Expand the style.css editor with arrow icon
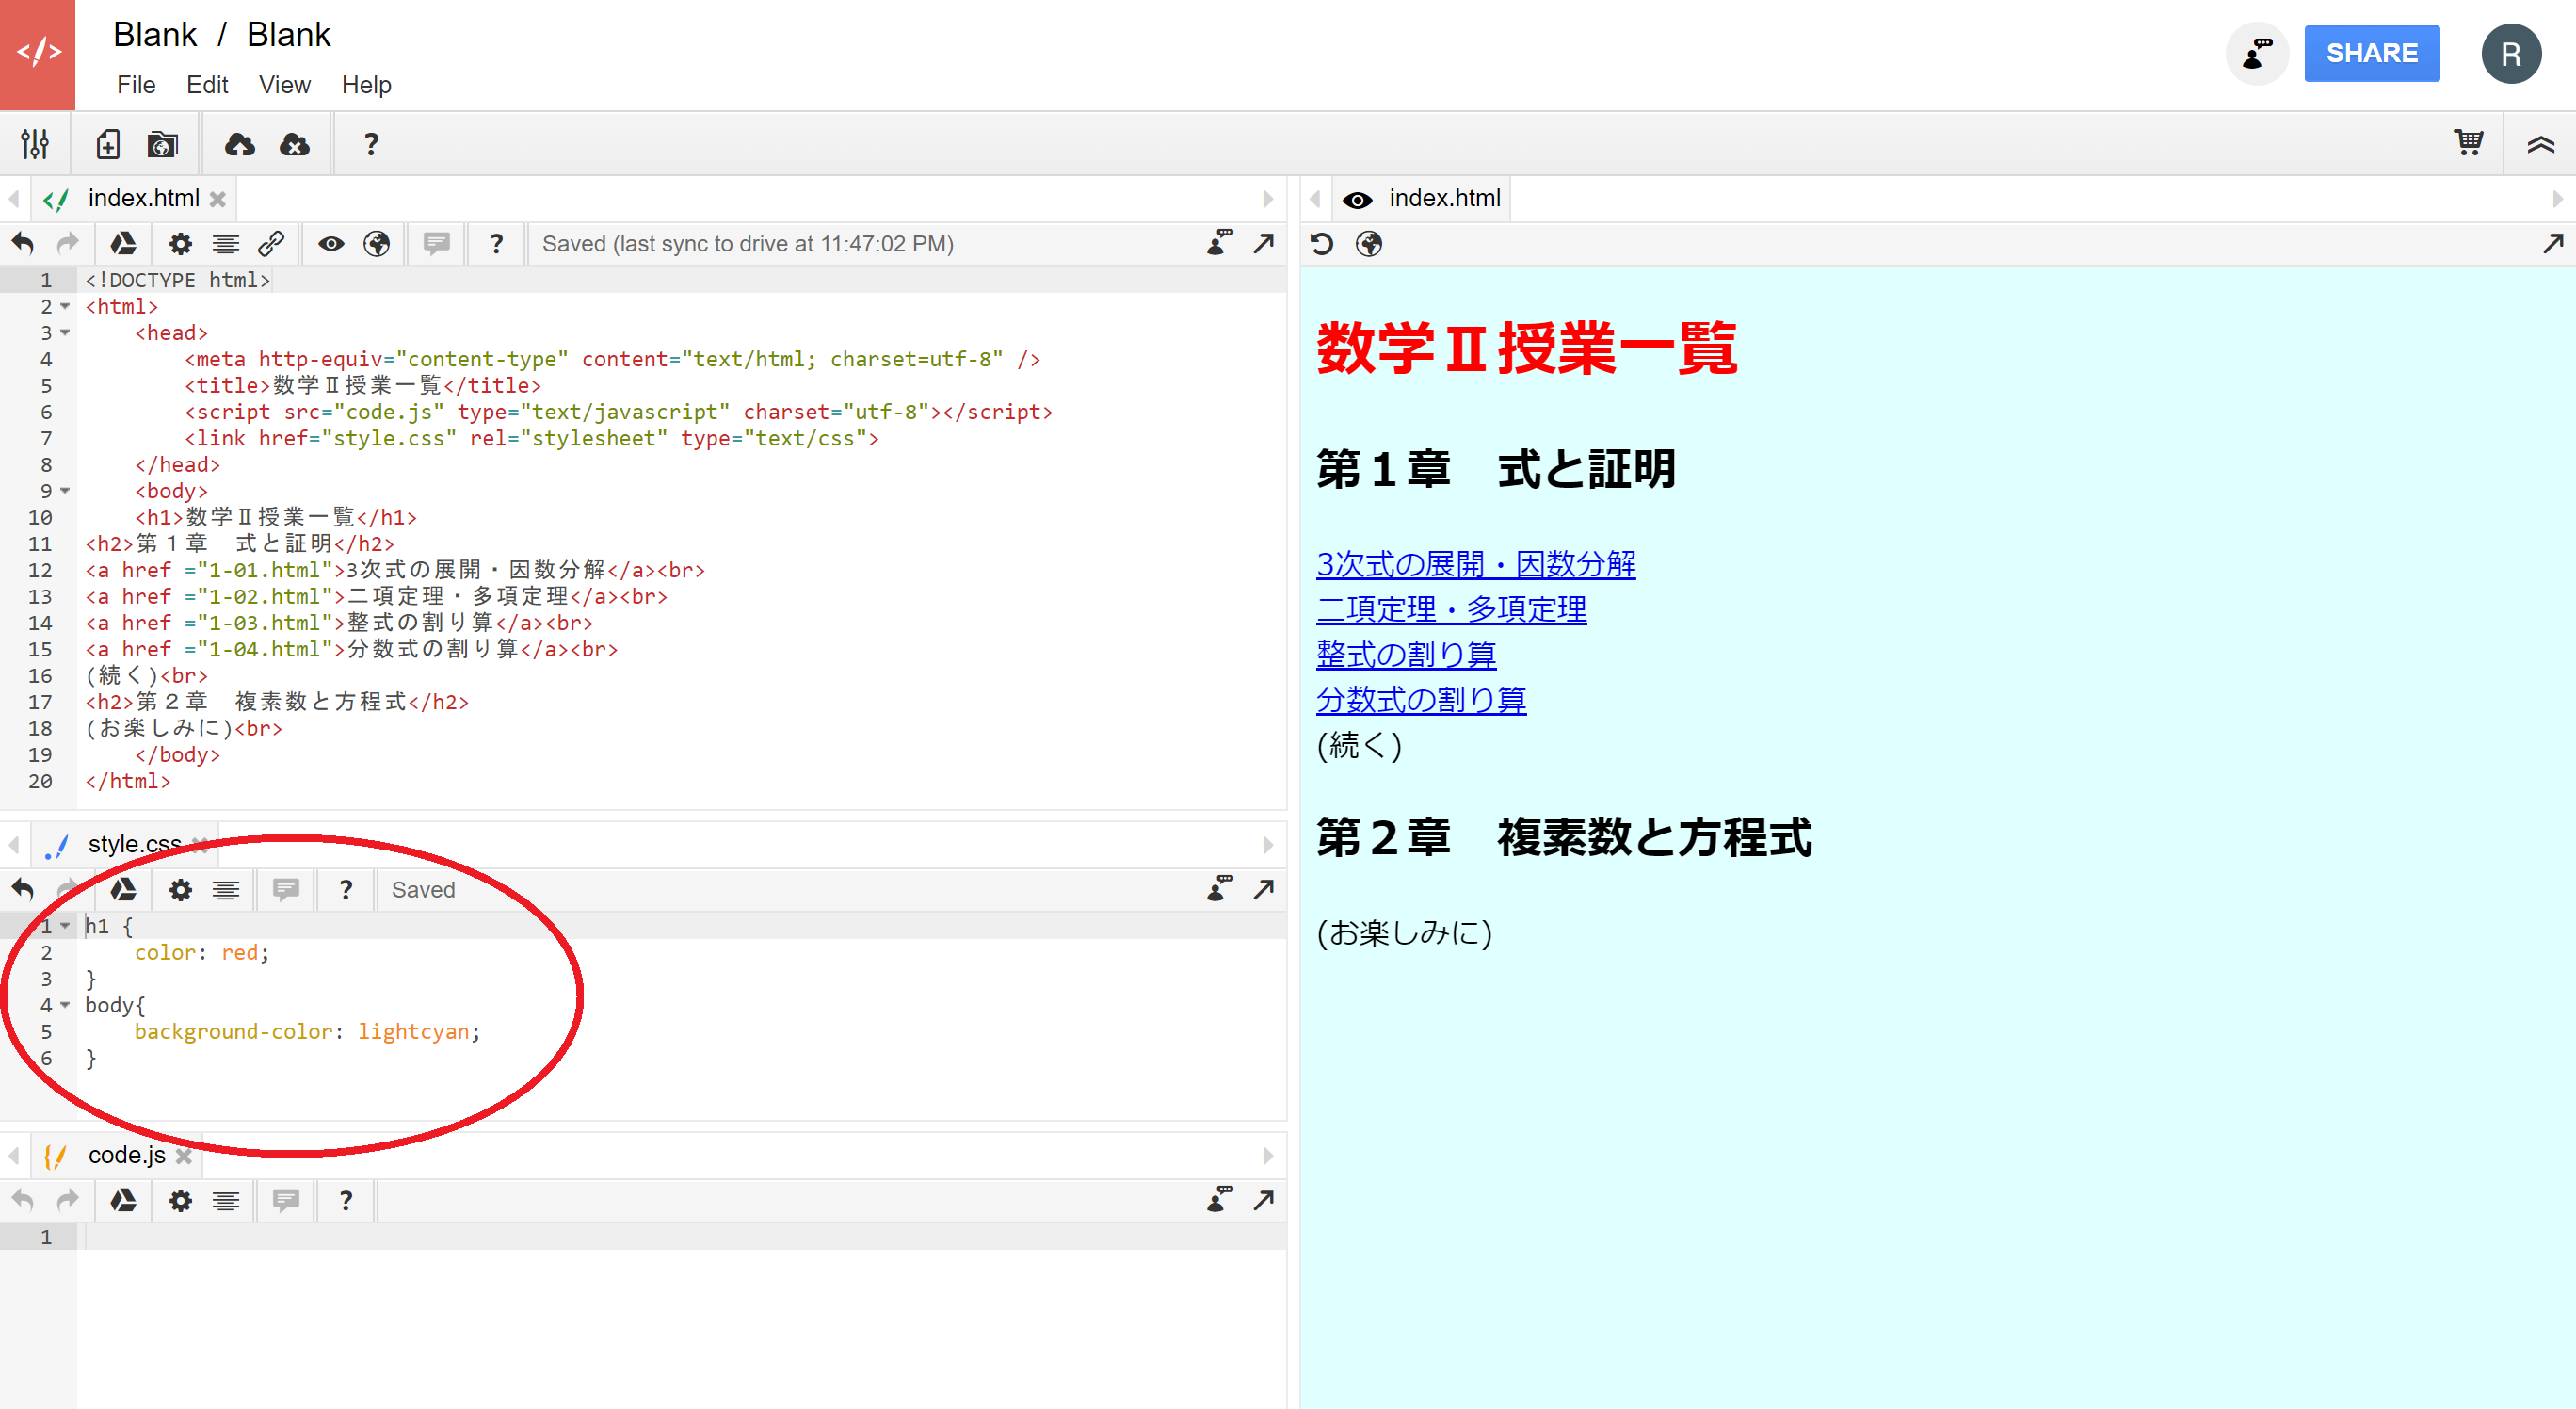2576x1409 pixels. pyautogui.click(x=1263, y=889)
